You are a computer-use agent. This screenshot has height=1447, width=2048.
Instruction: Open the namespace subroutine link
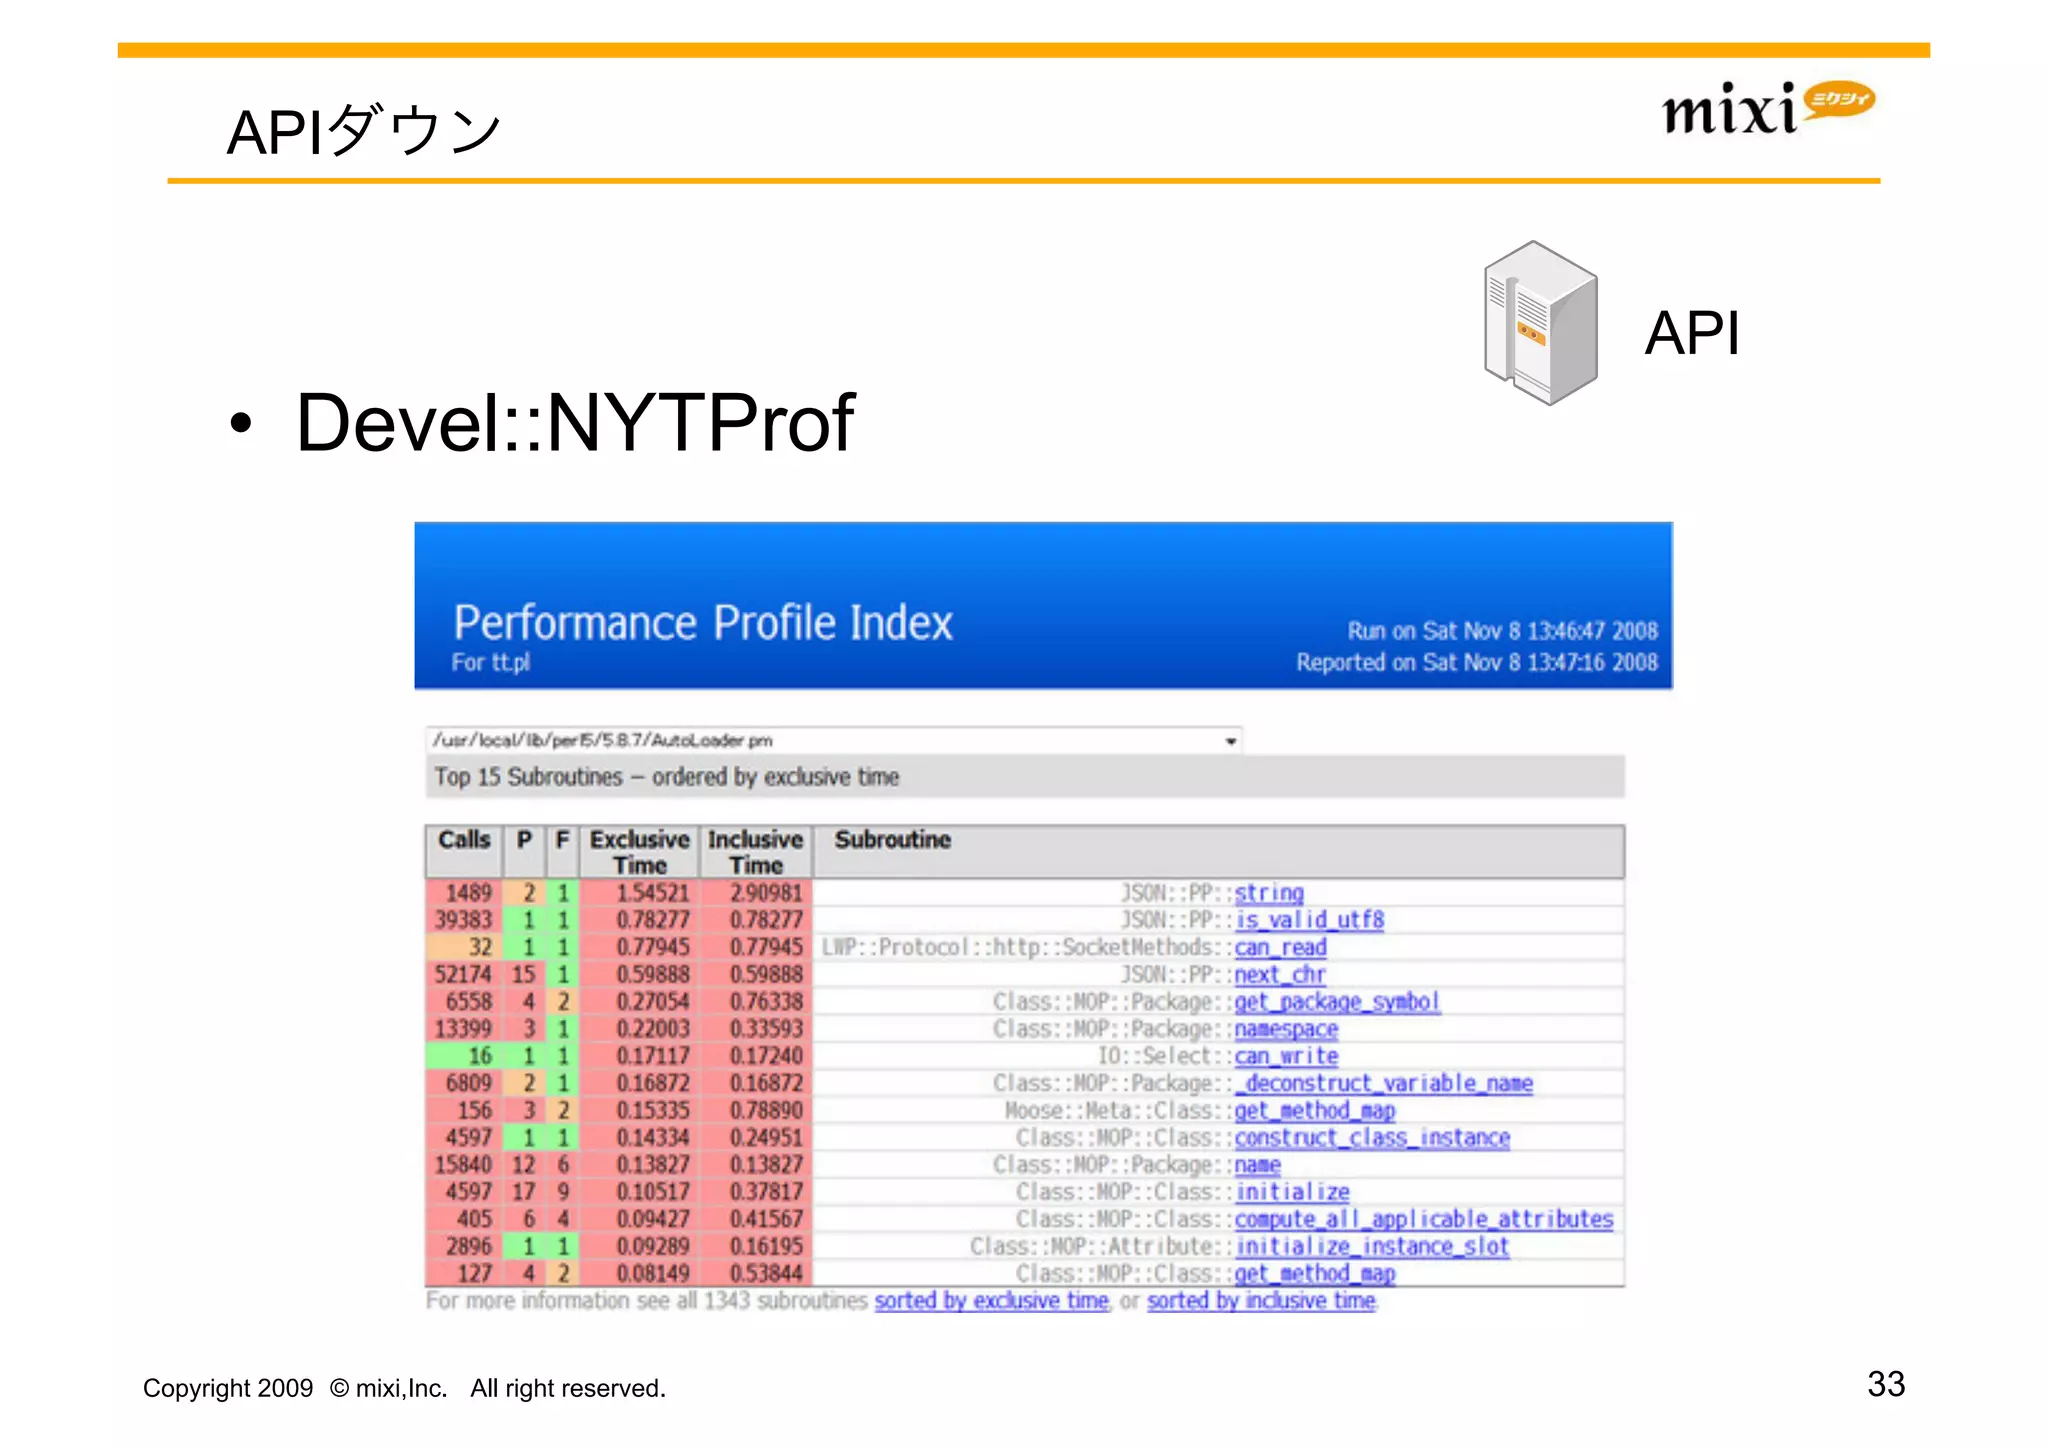[x=1285, y=1029]
